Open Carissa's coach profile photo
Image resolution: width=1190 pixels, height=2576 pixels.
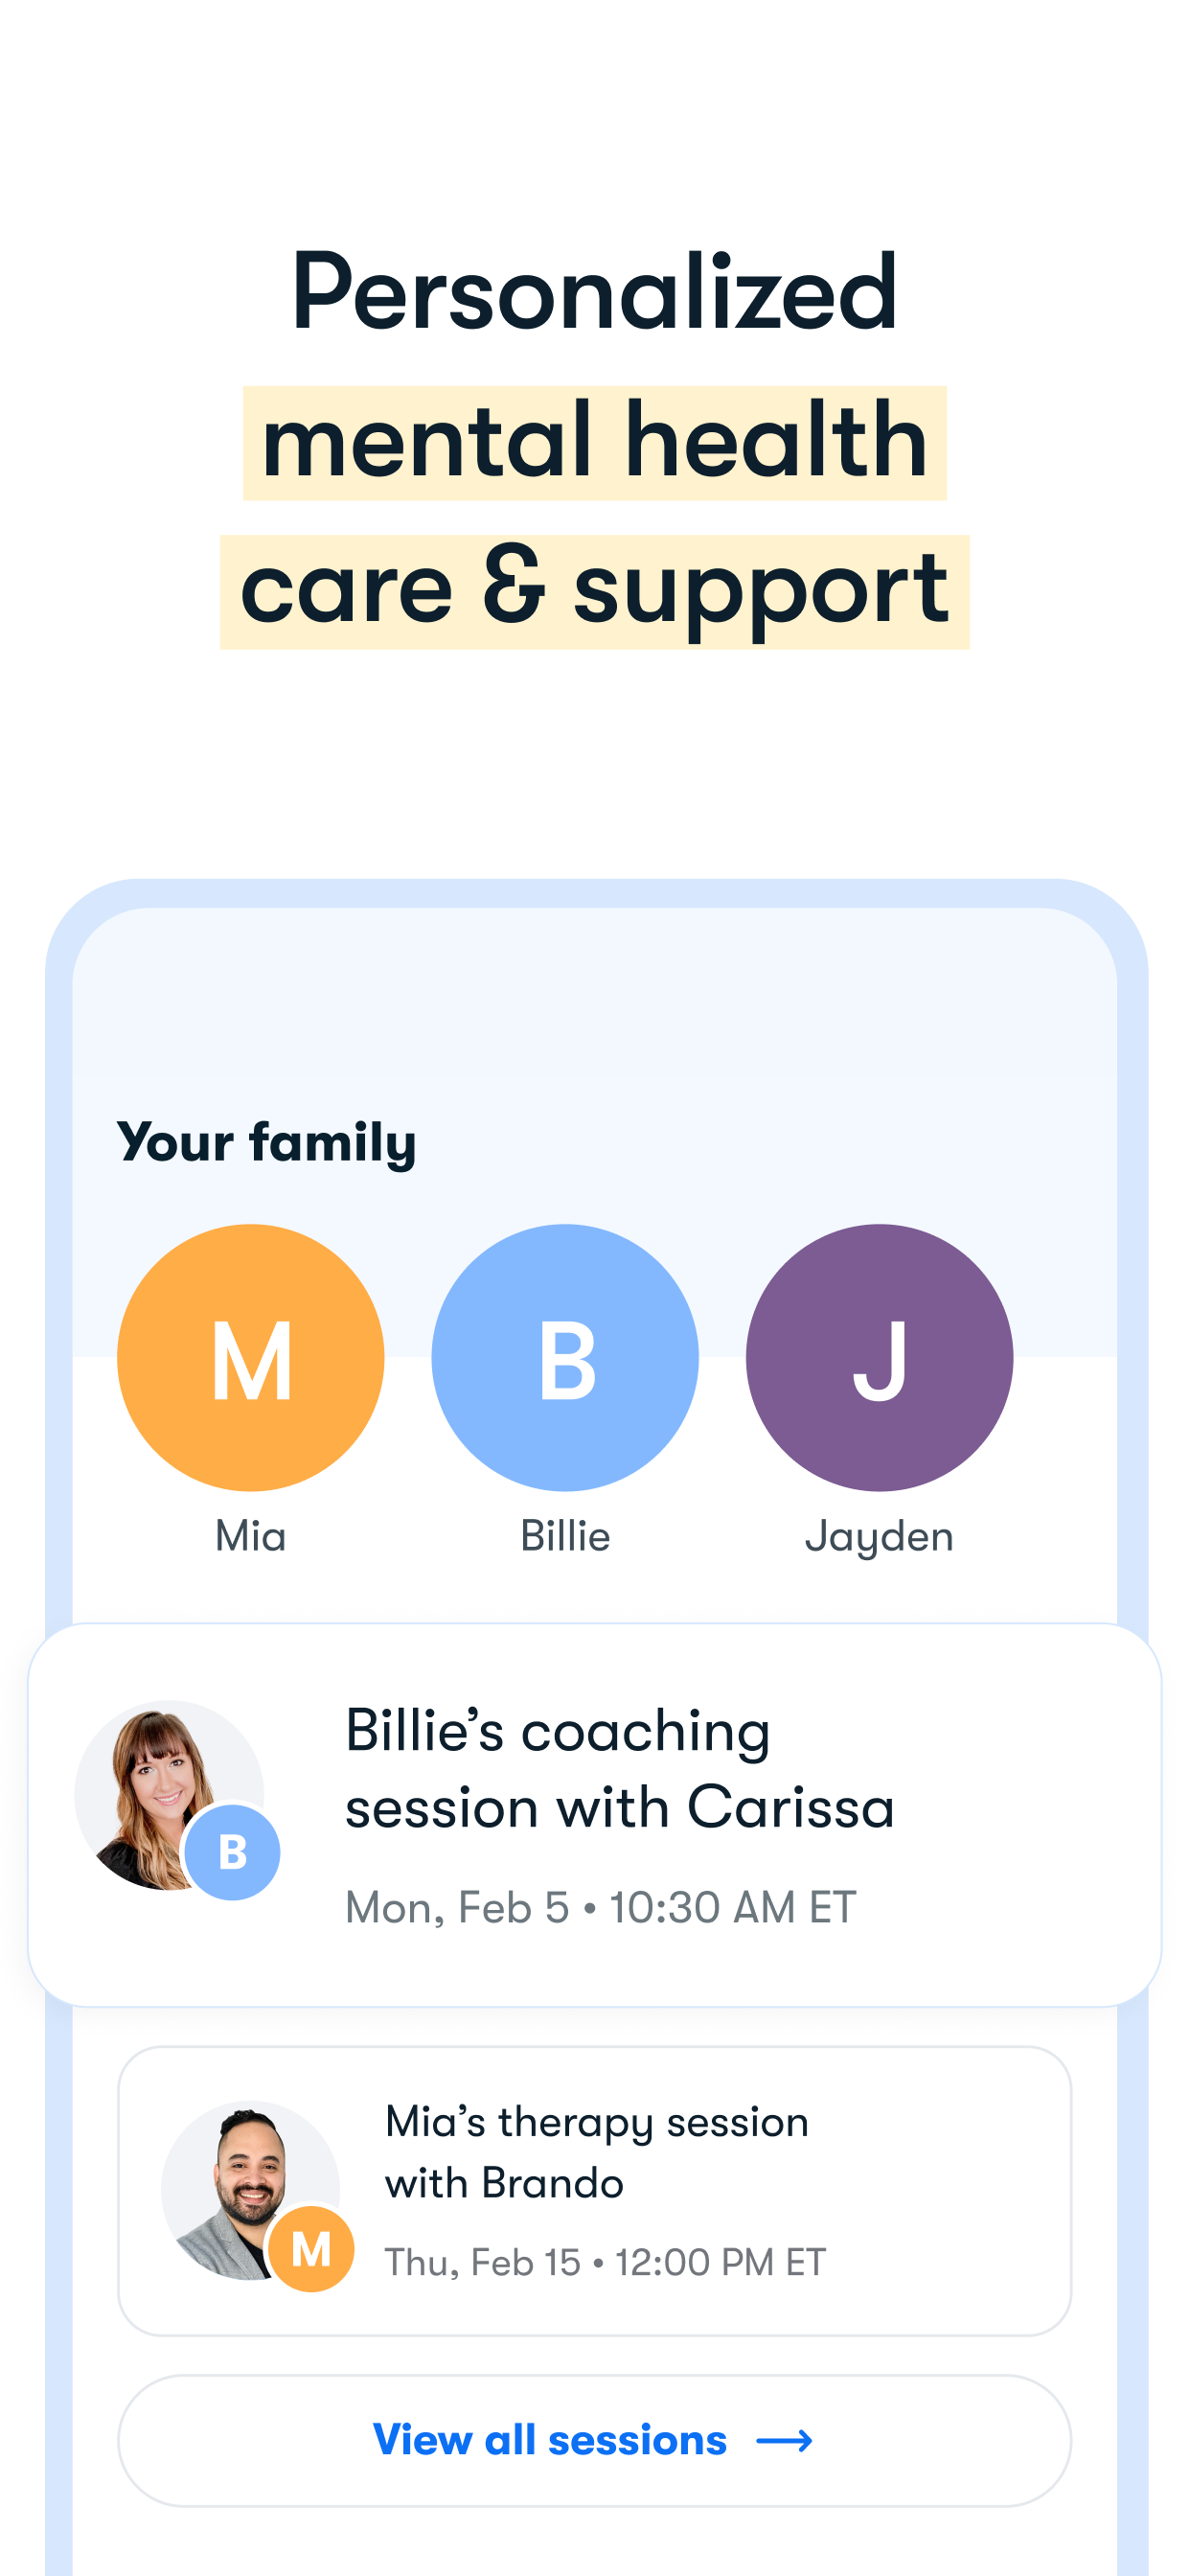pos(169,1795)
